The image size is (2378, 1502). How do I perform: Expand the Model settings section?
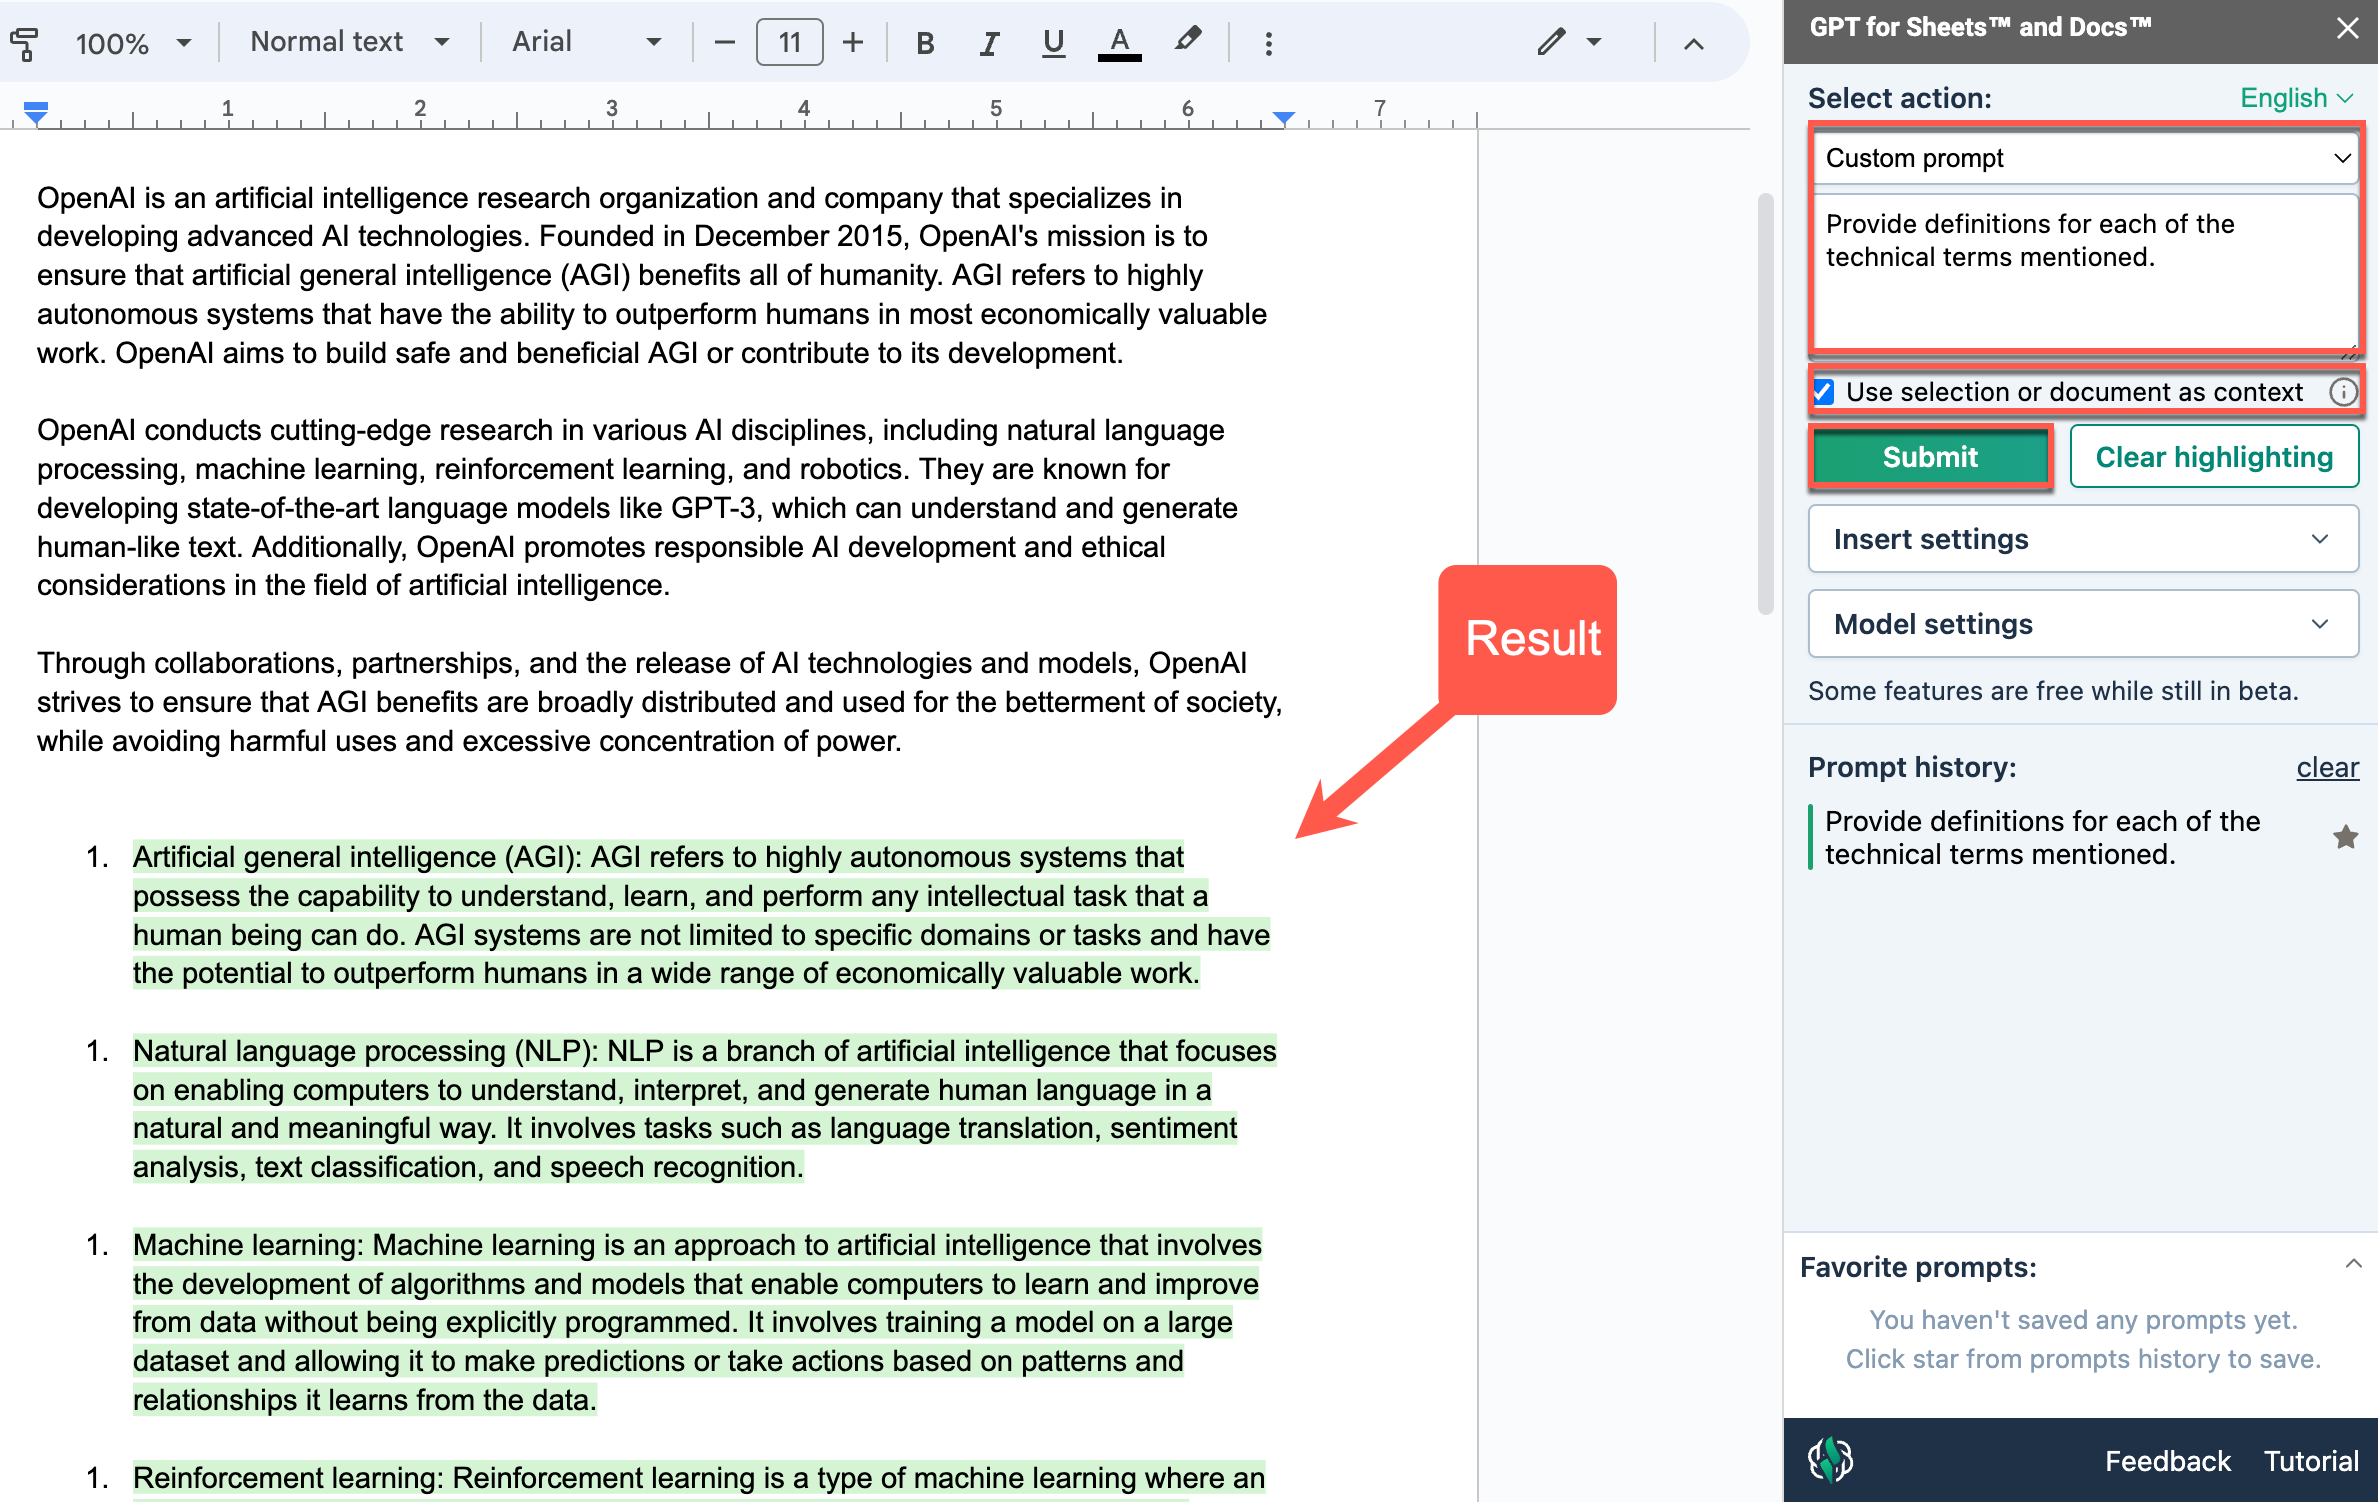pyautogui.click(x=2083, y=624)
